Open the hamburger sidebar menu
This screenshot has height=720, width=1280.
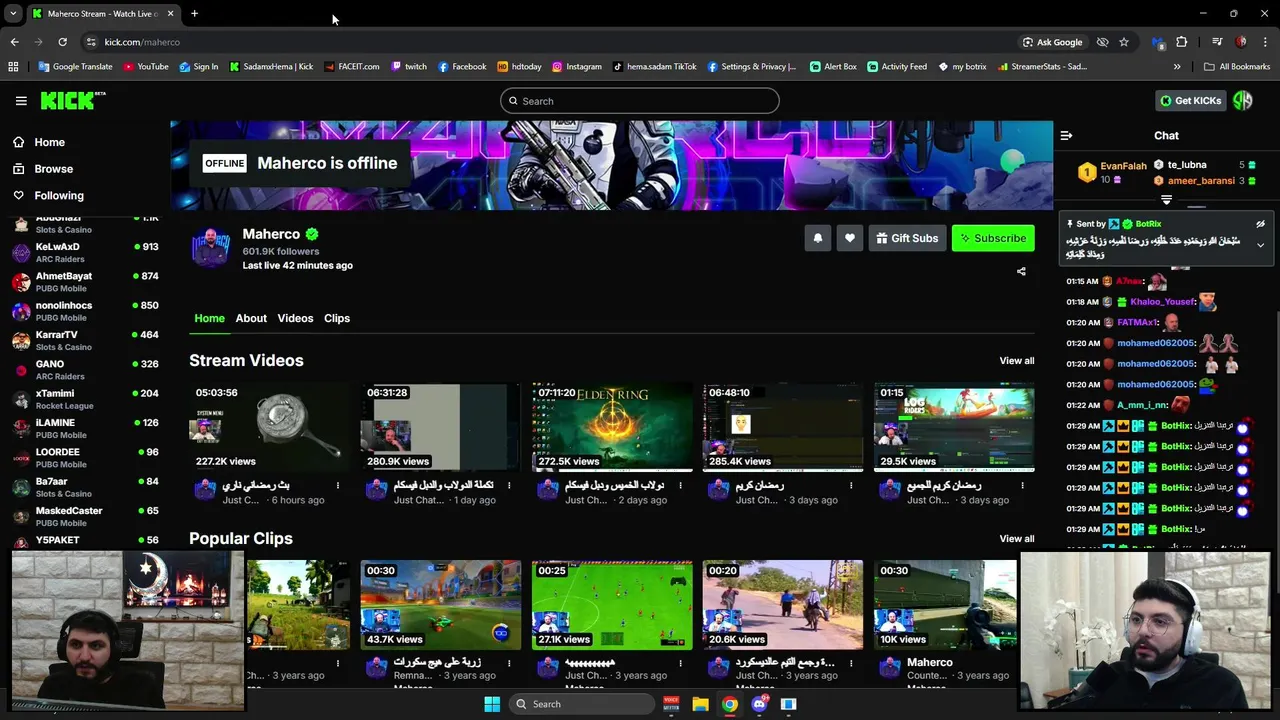point(21,101)
